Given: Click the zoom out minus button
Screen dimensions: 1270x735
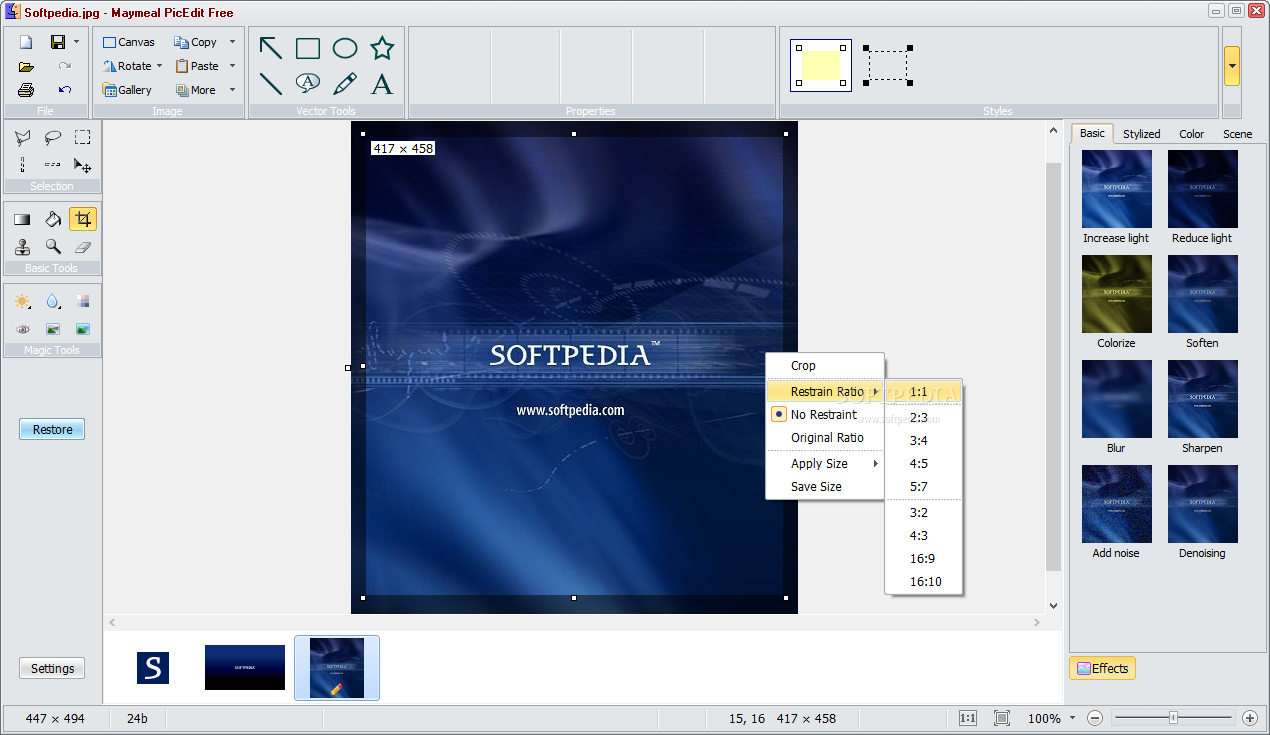Looking at the screenshot, I should (1095, 718).
